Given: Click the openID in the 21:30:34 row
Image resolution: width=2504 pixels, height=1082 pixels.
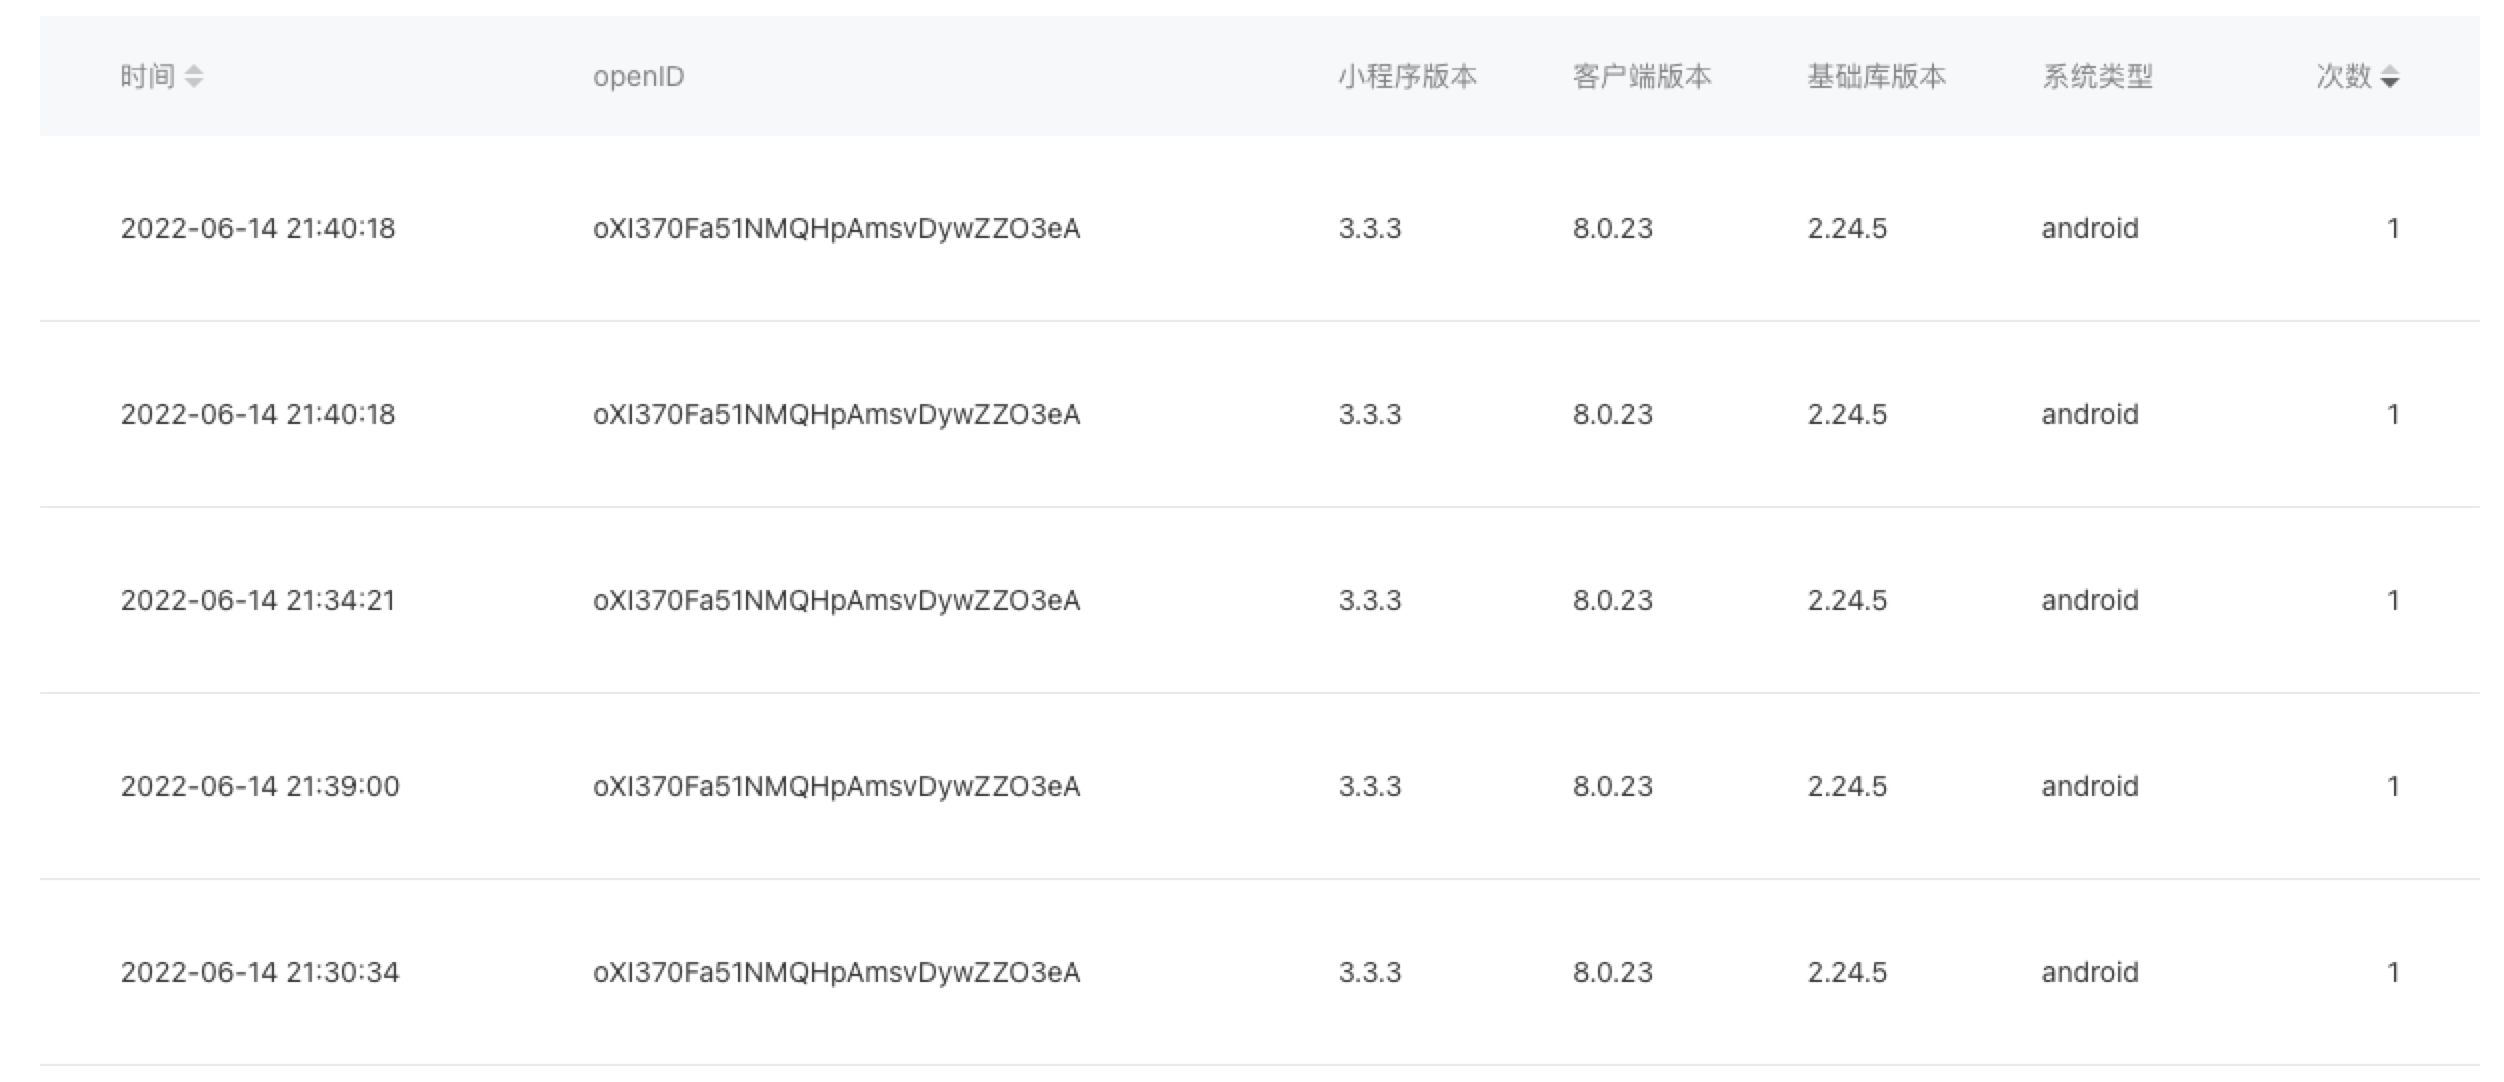Looking at the screenshot, I should 836,972.
